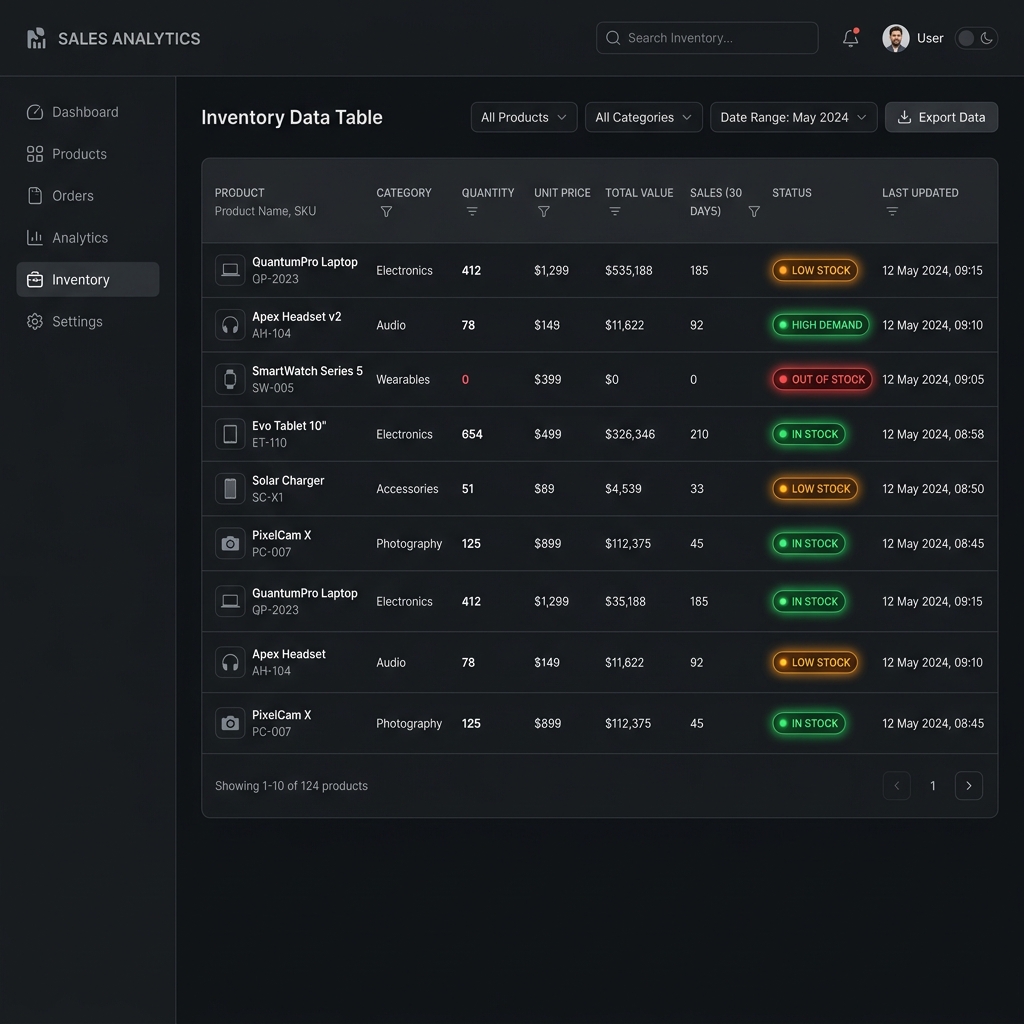Select page number 1
This screenshot has width=1024, height=1024.
(933, 786)
